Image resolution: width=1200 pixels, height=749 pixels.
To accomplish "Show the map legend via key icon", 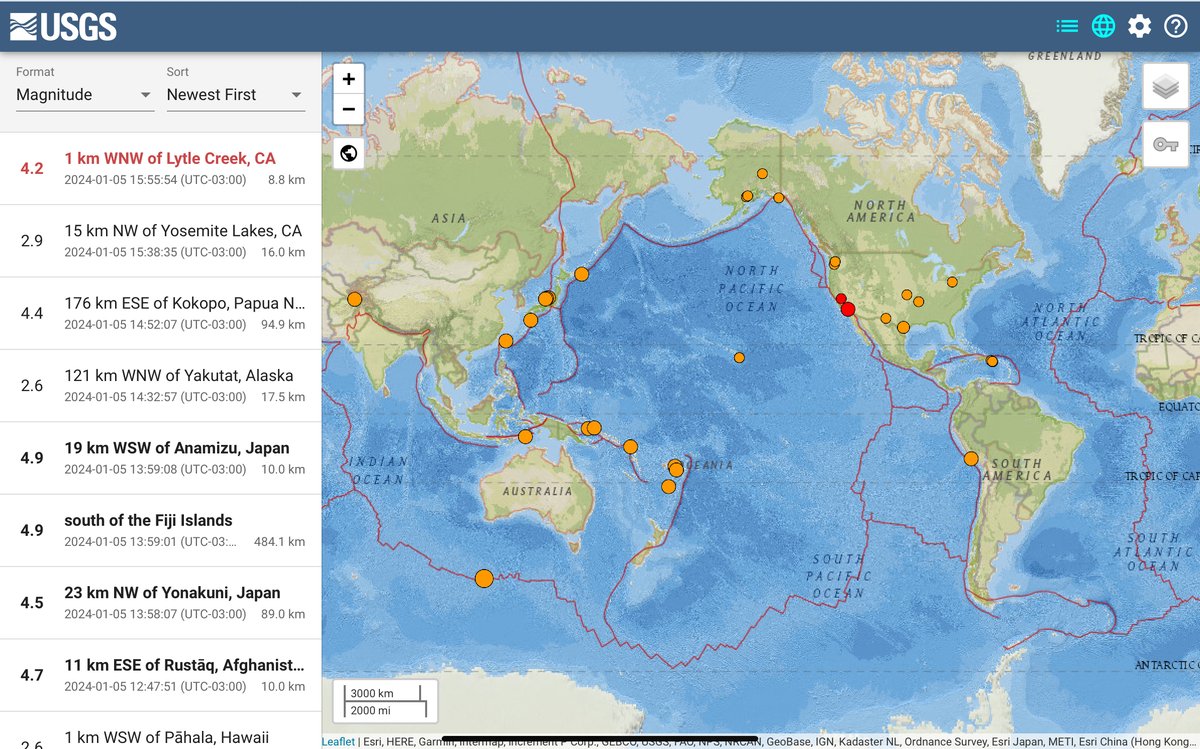I will (1165, 144).
